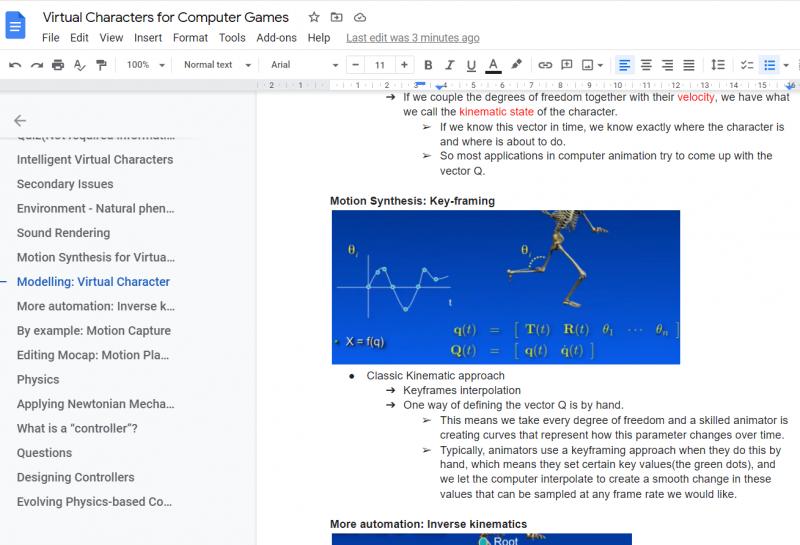800x545 pixels.
Task: Go to Sound Rendering outline heading
Action: tap(63, 233)
